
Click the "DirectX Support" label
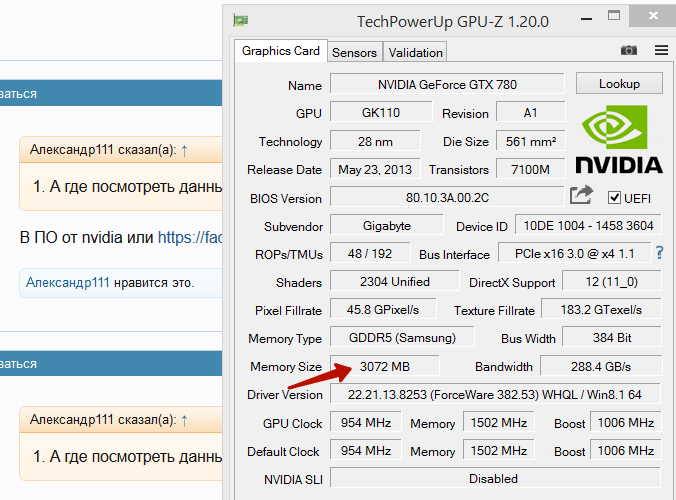coord(512,283)
